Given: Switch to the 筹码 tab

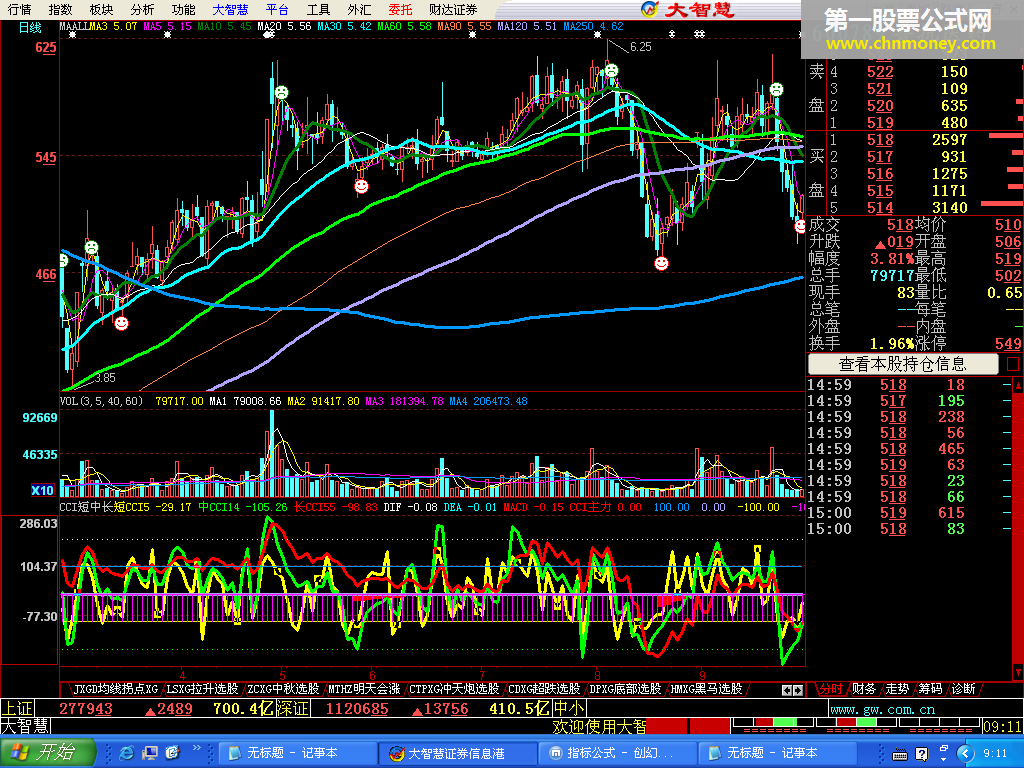Looking at the screenshot, I should [x=931, y=689].
